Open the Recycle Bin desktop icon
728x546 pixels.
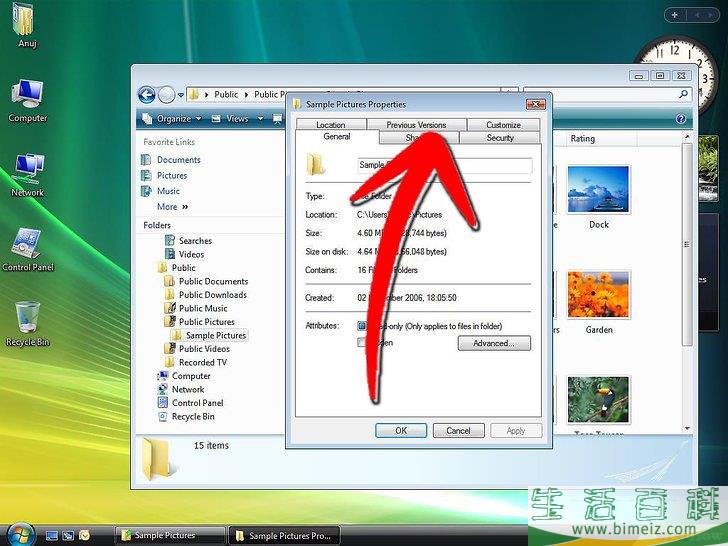27,324
